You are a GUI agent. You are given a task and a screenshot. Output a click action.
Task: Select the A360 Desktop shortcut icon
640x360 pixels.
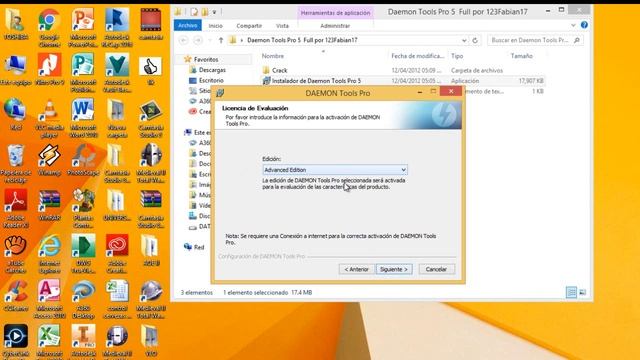click(x=83, y=299)
